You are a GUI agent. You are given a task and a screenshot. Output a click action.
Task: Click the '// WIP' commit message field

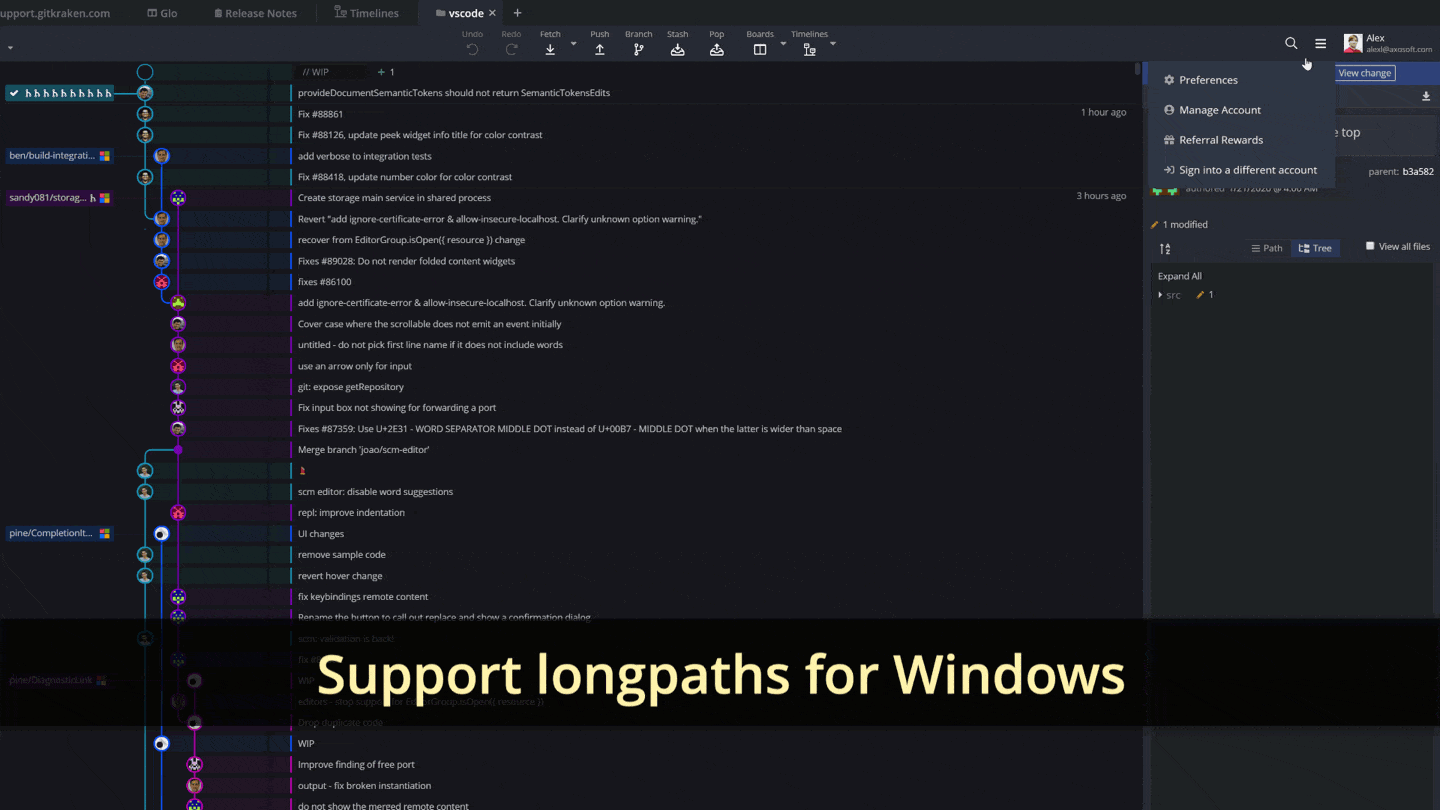[330, 72]
